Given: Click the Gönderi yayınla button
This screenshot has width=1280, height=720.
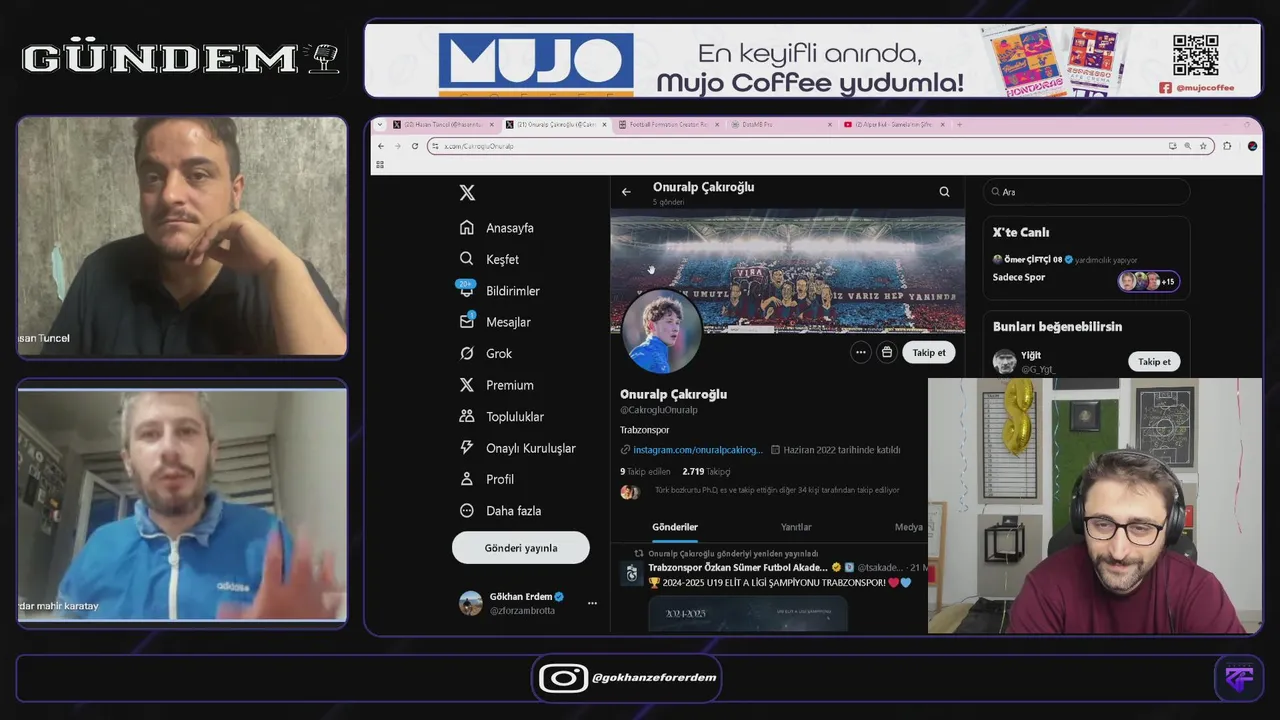Looking at the screenshot, I should [521, 548].
